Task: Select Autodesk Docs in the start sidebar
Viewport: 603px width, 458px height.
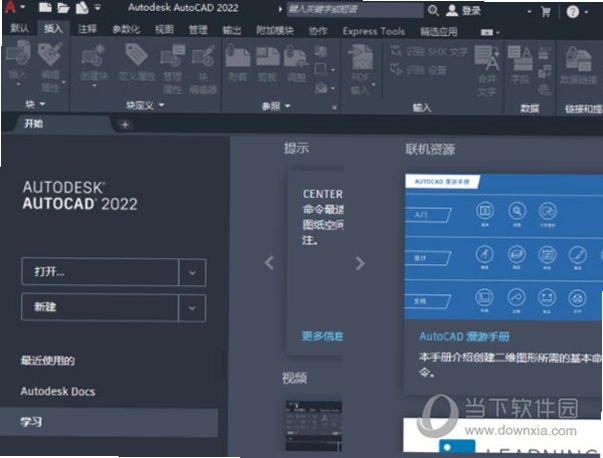Action: pyautogui.click(x=58, y=391)
